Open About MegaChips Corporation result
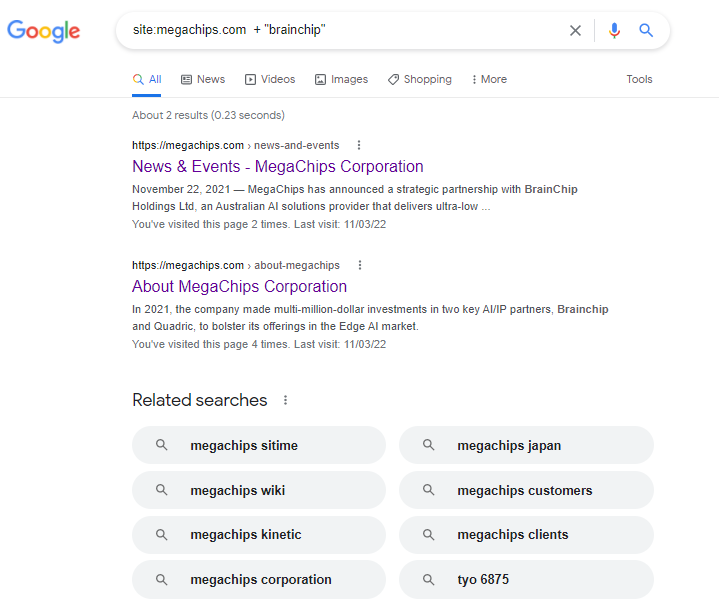 [239, 286]
